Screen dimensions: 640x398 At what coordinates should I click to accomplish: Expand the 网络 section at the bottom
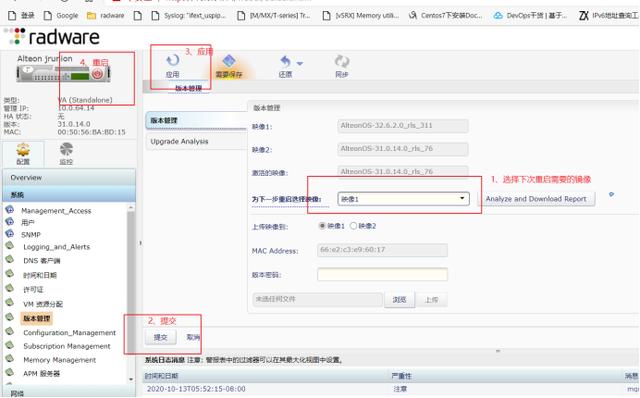tap(69, 394)
